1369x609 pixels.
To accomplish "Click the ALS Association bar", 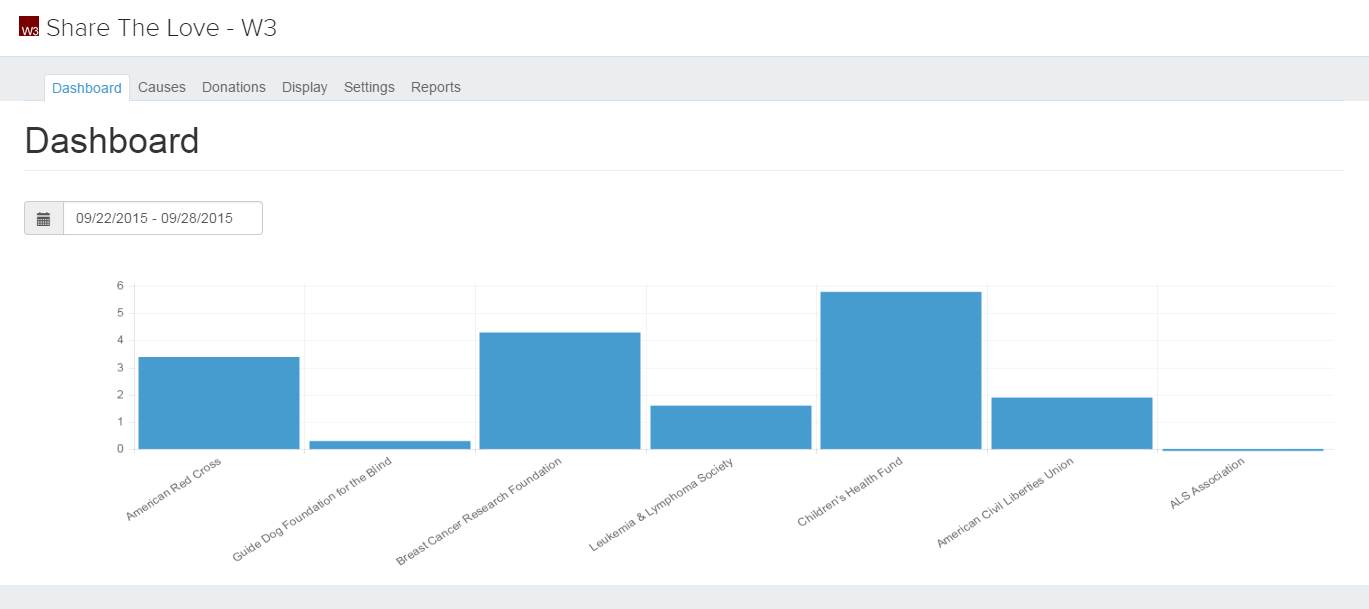I will (x=1243, y=450).
